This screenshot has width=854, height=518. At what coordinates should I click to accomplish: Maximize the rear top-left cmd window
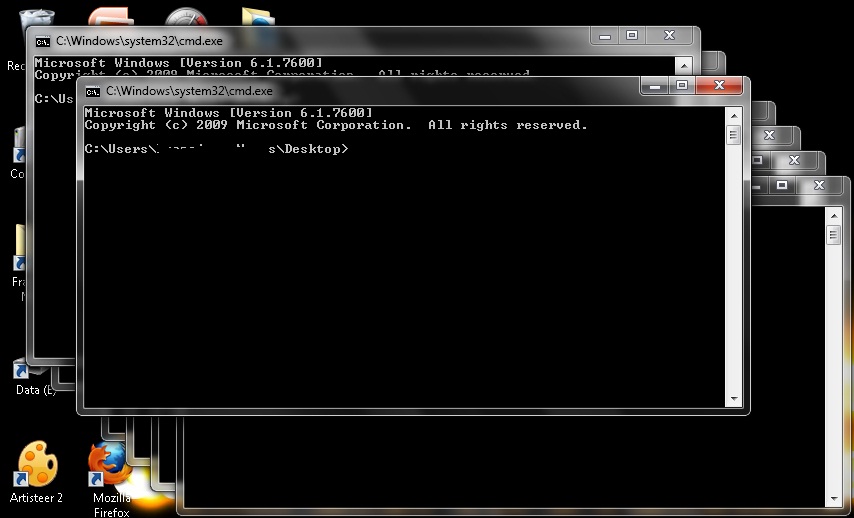[x=632, y=36]
